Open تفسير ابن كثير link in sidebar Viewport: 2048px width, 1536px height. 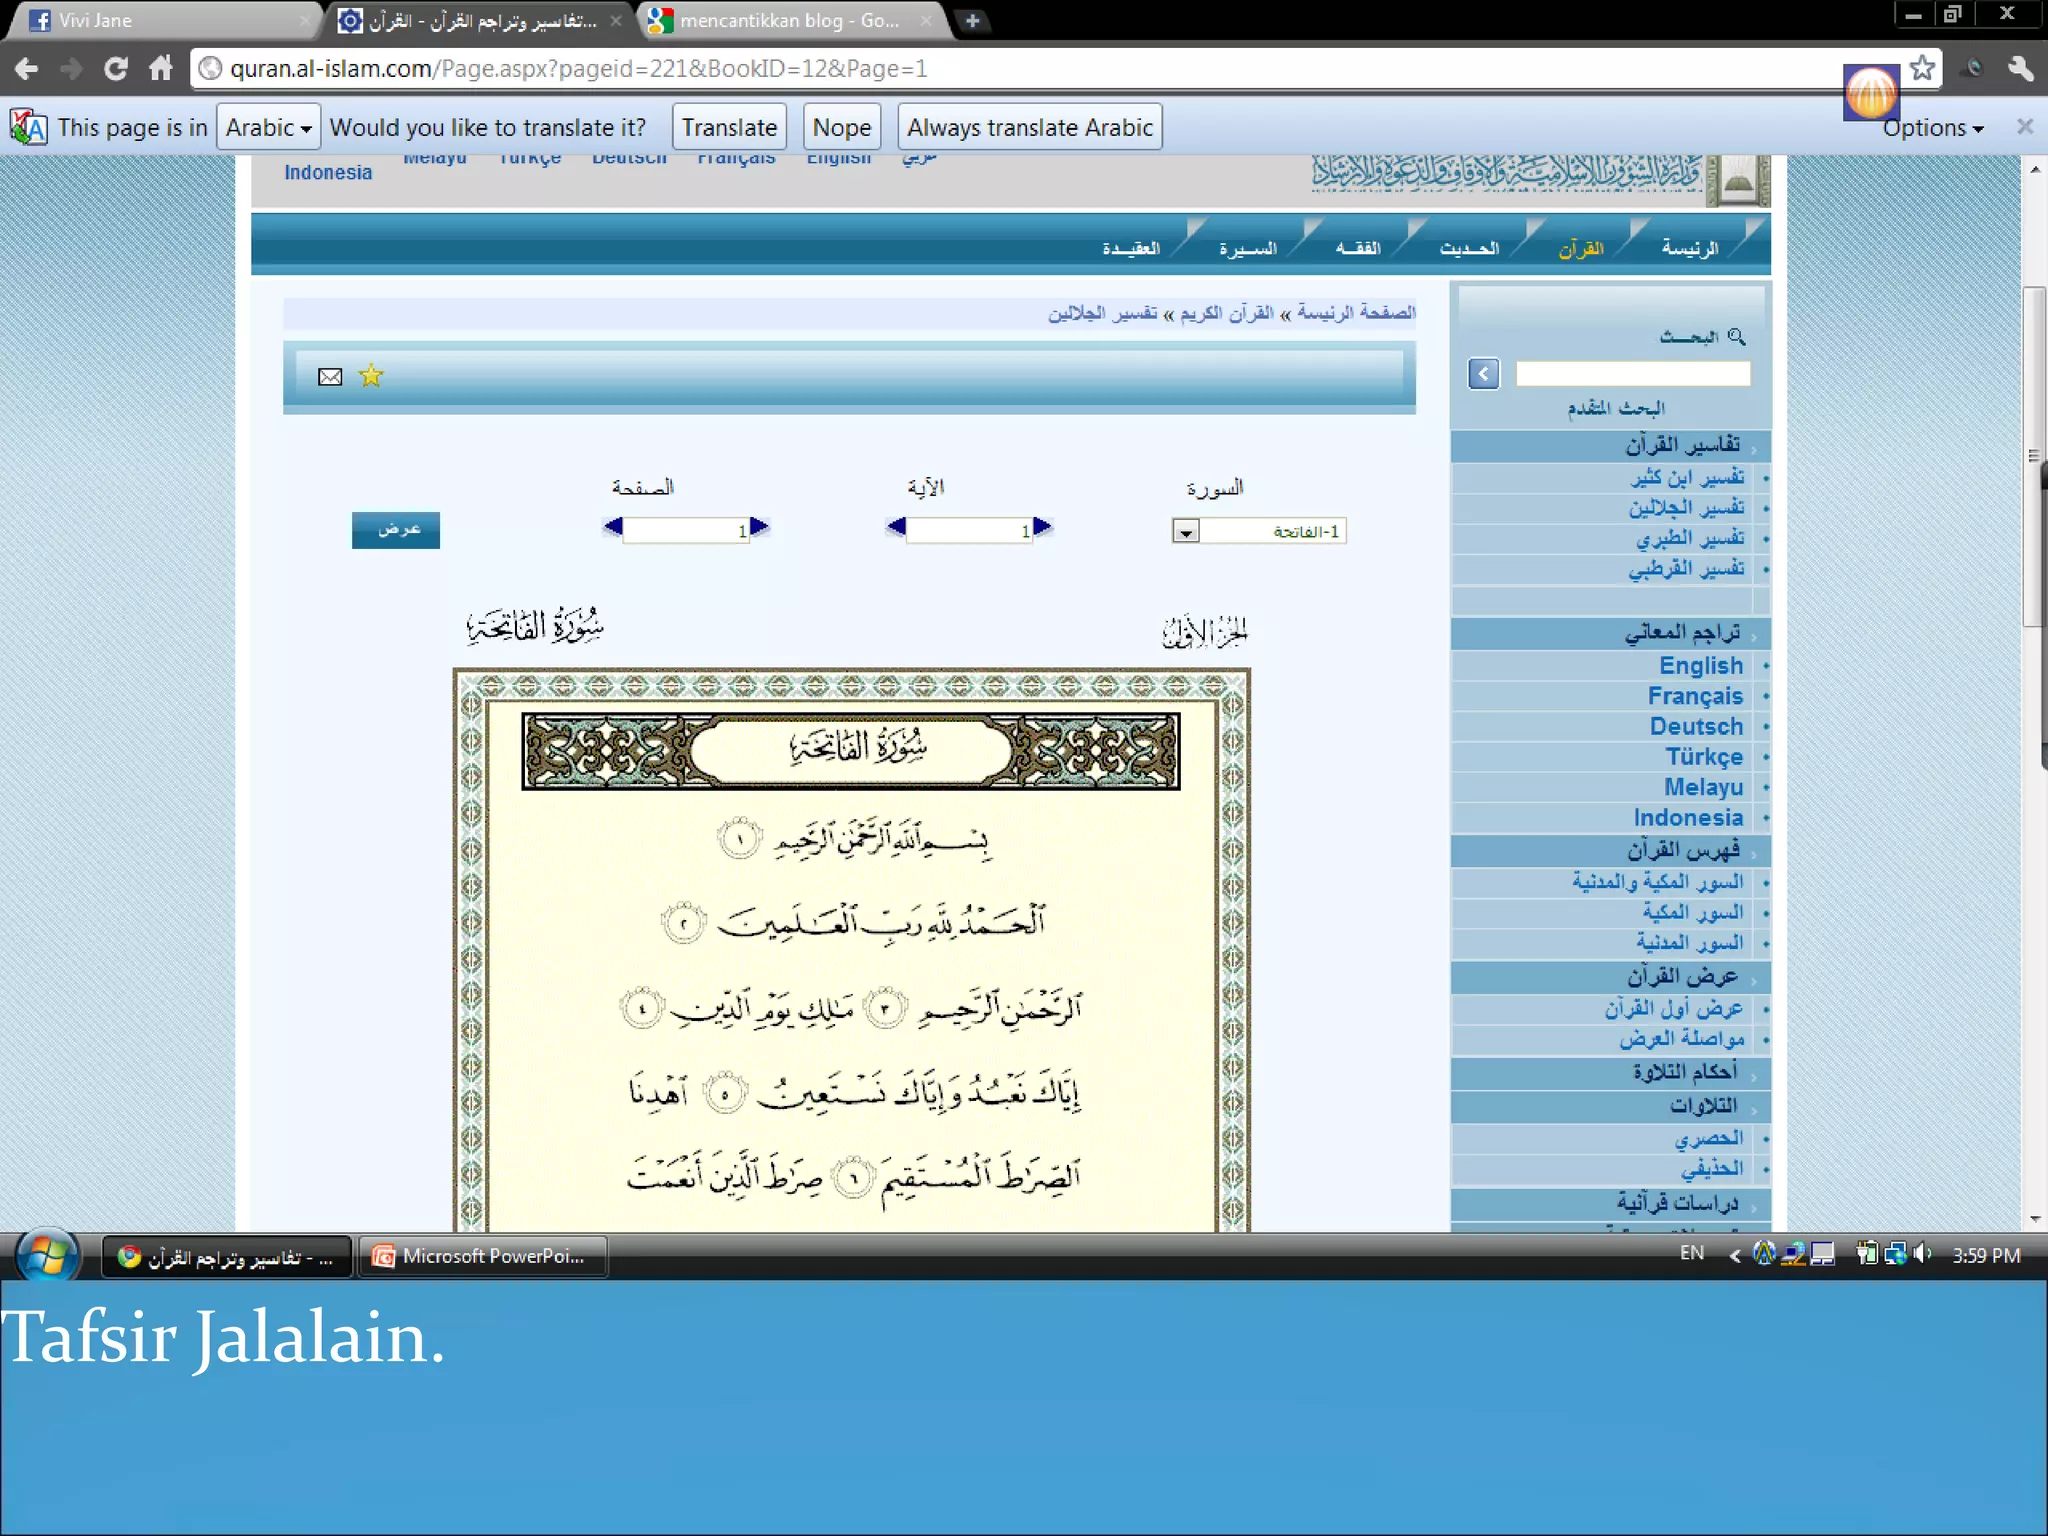(x=1688, y=478)
